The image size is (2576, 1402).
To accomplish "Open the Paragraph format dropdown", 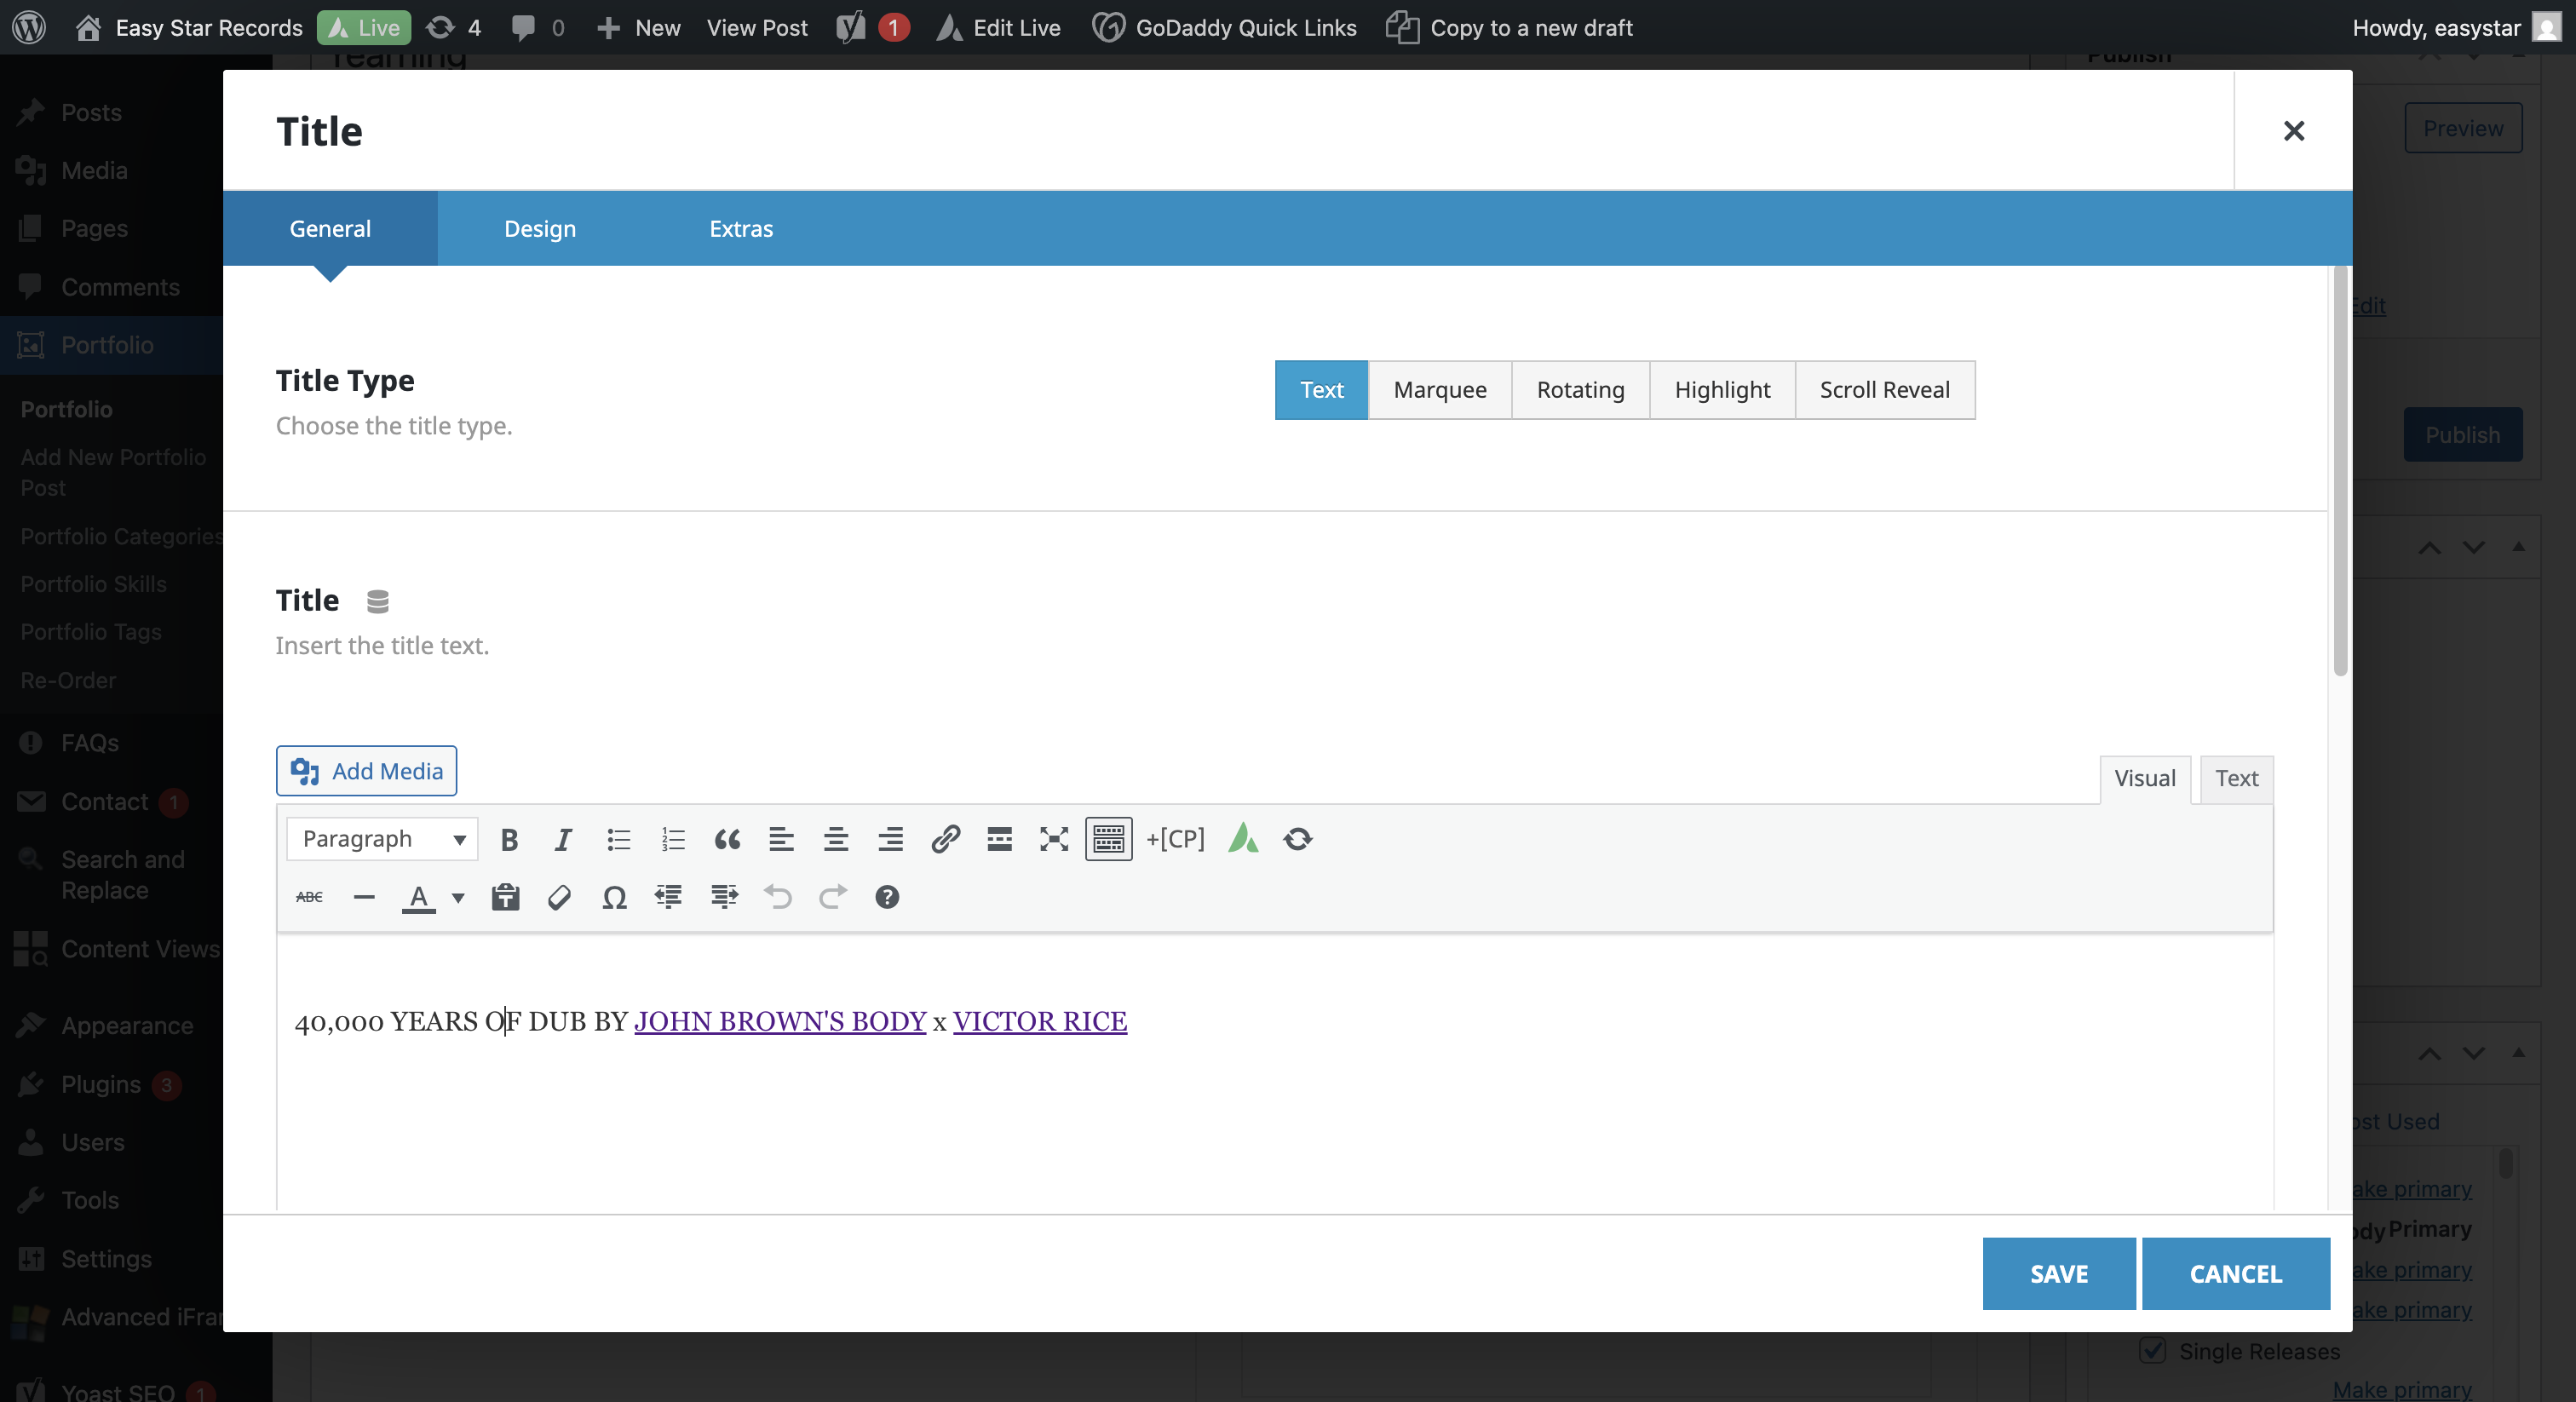I will pyautogui.click(x=382, y=839).
